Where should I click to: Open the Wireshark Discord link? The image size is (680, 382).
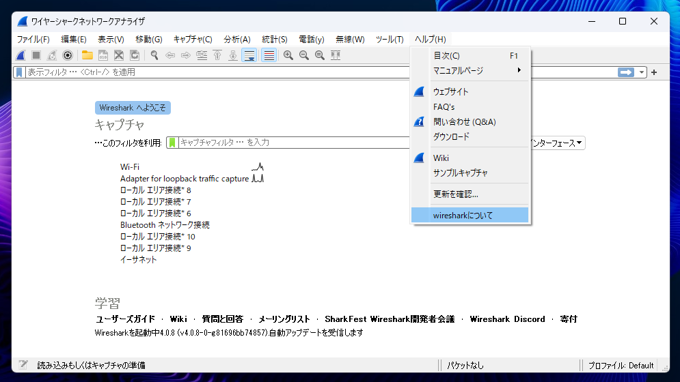507,319
